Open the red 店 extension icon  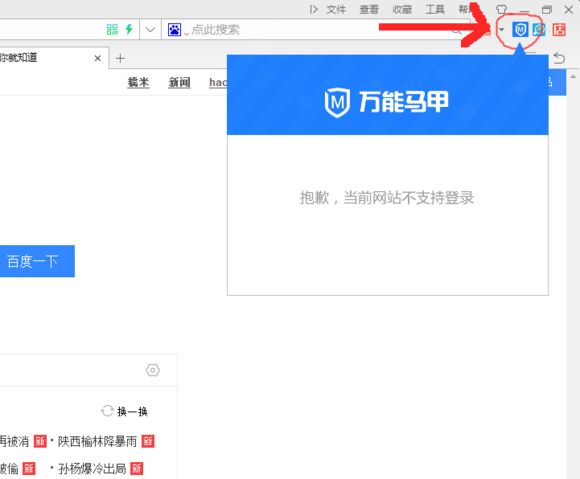click(x=559, y=29)
